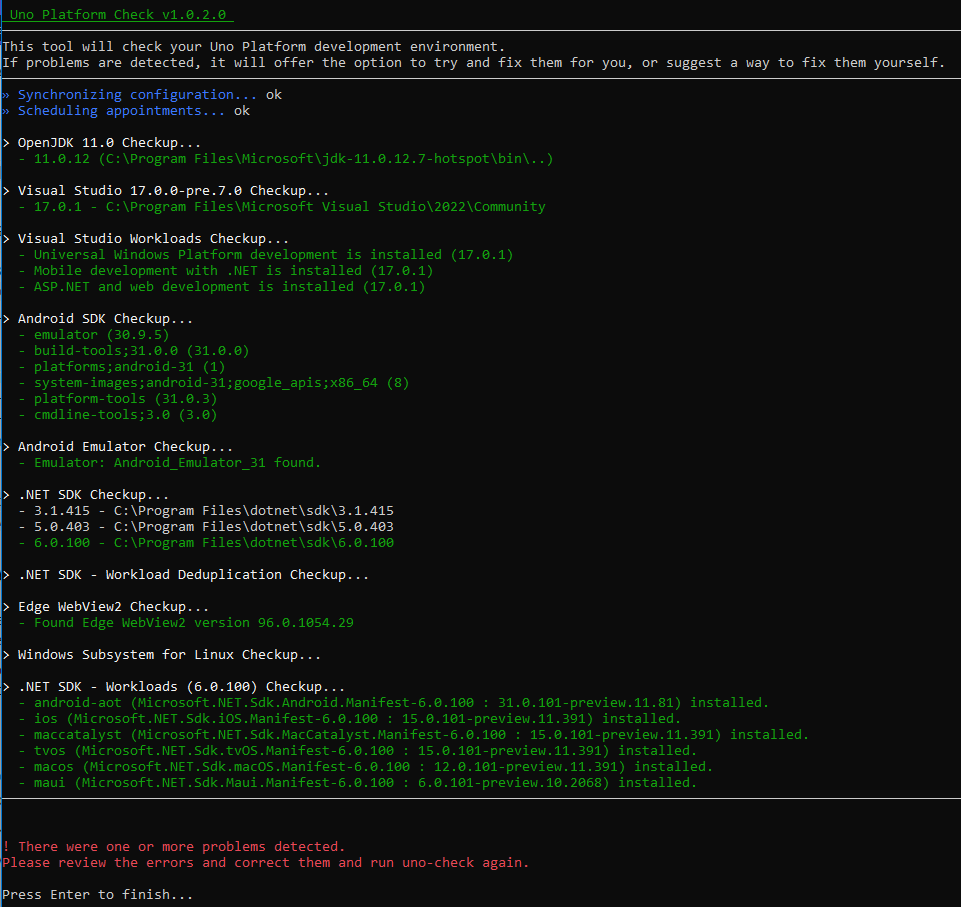
Task: Click the 'cmdline-tools;3.0 (3.0)' line
Action: (118, 414)
